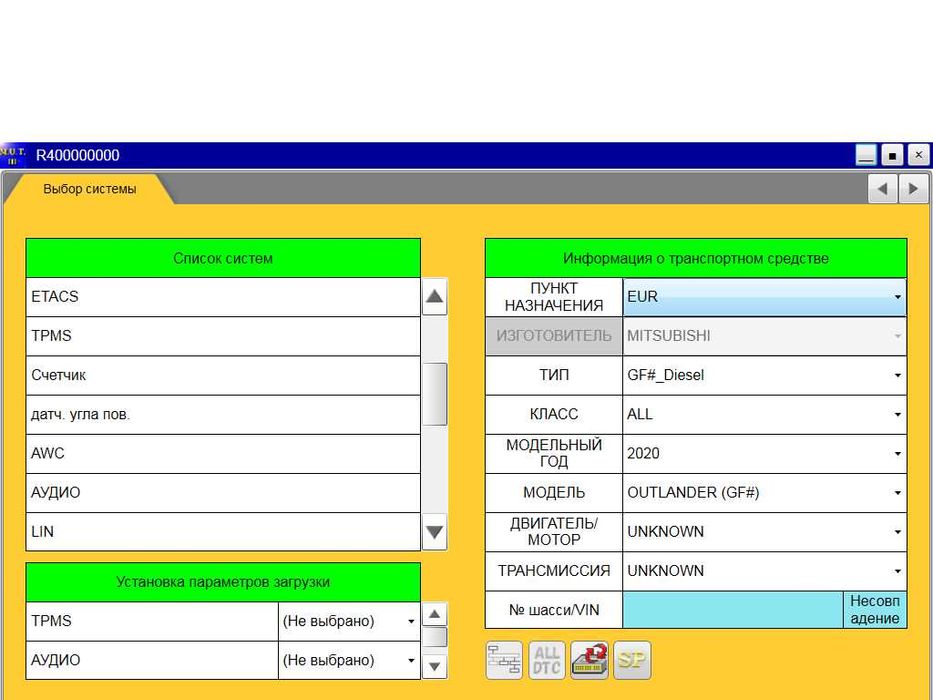The height and width of the screenshot is (700, 933).
Task: Open the ДВИГАТЕЛЬ/МОТОР dropdown showing UNKNOWN
Action: (764, 532)
